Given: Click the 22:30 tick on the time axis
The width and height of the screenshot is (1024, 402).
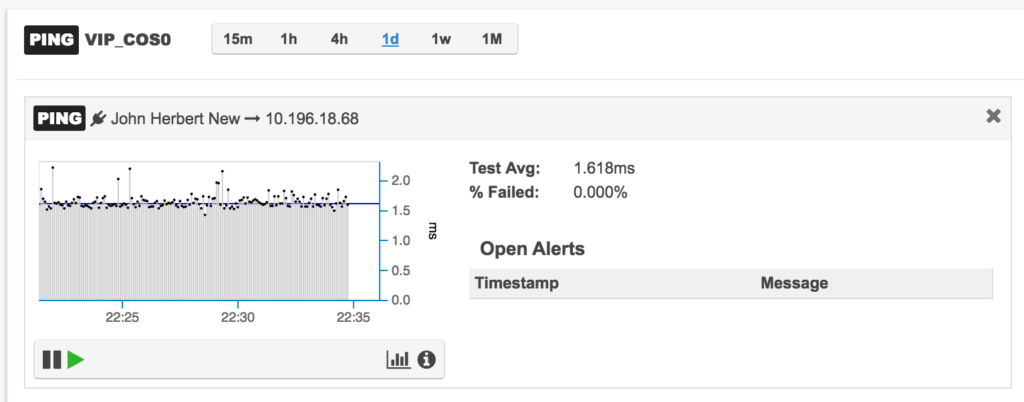Looking at the screenshot, I should [x=238, y=318].
